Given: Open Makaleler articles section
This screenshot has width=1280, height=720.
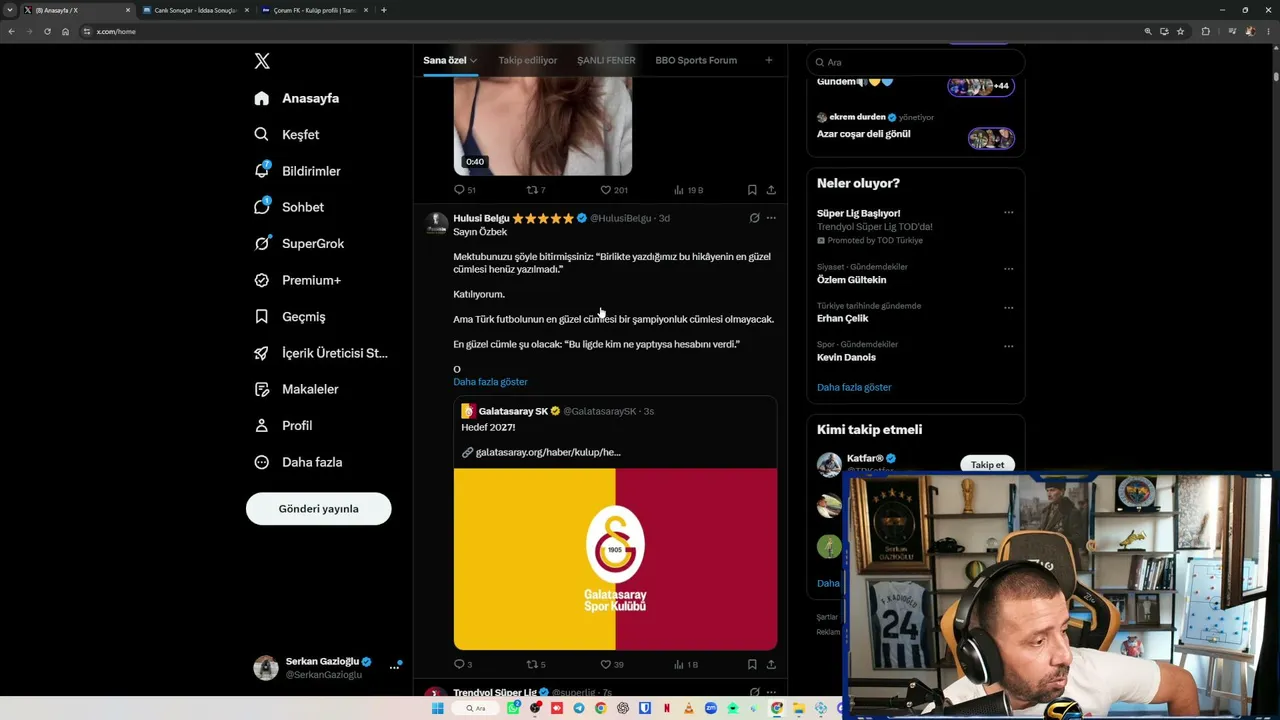Looking at the screenshot, I should [x=296, y=389].
